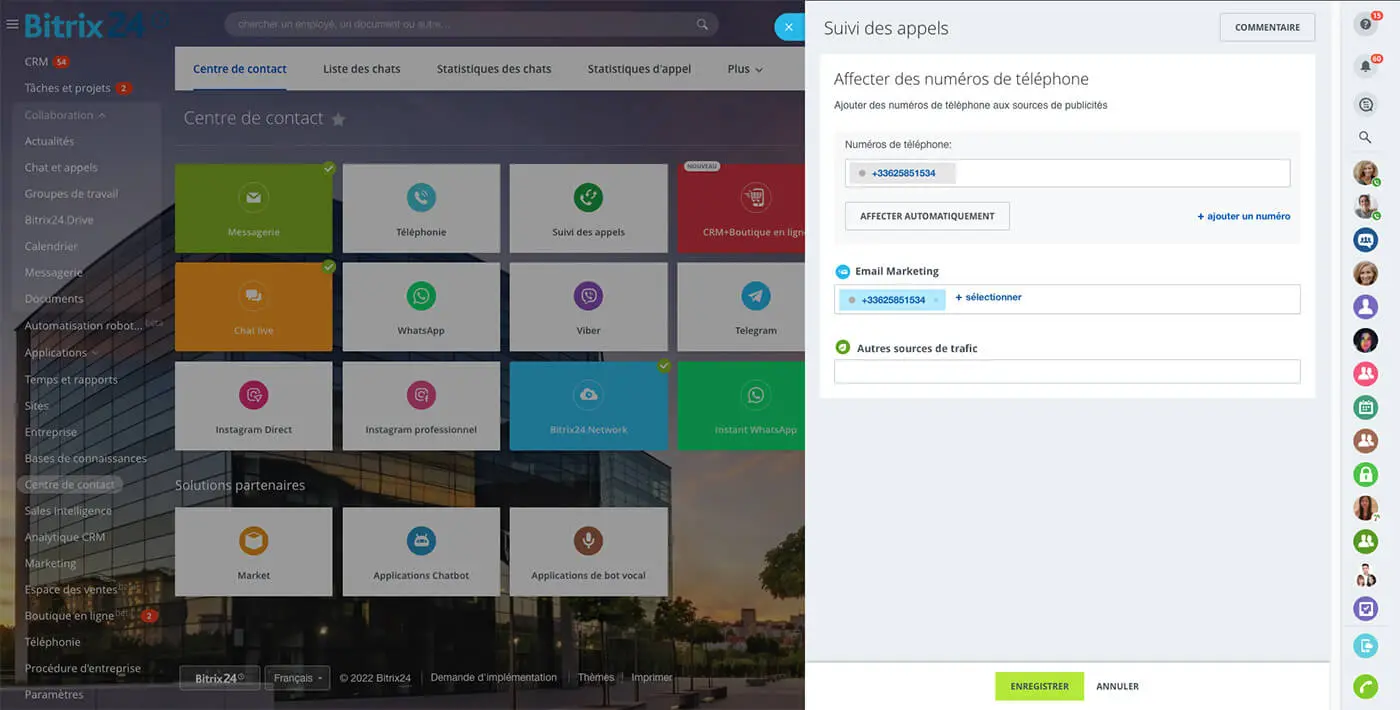Viewport: 1400px width, 710px height.
Task: Click the help question mark icon
Action: pyautogui.click(x=1365, y=26)
